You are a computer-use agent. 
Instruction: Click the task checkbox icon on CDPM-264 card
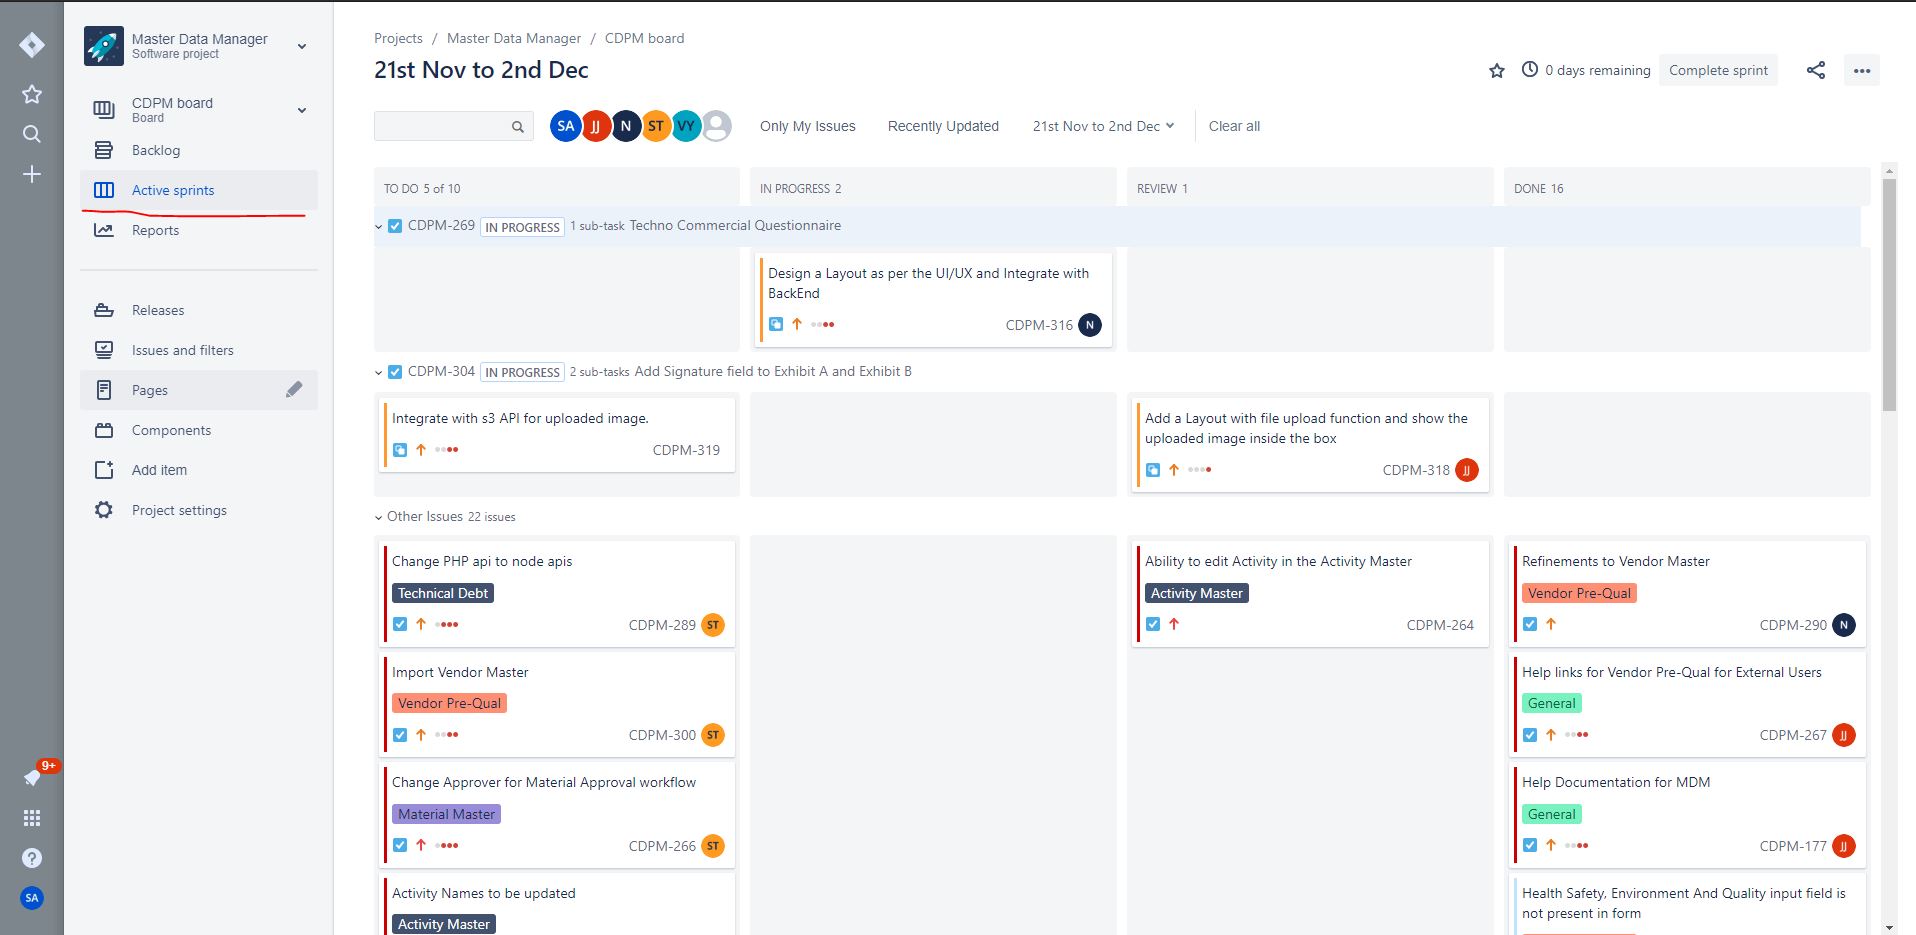coord(1153,624)
